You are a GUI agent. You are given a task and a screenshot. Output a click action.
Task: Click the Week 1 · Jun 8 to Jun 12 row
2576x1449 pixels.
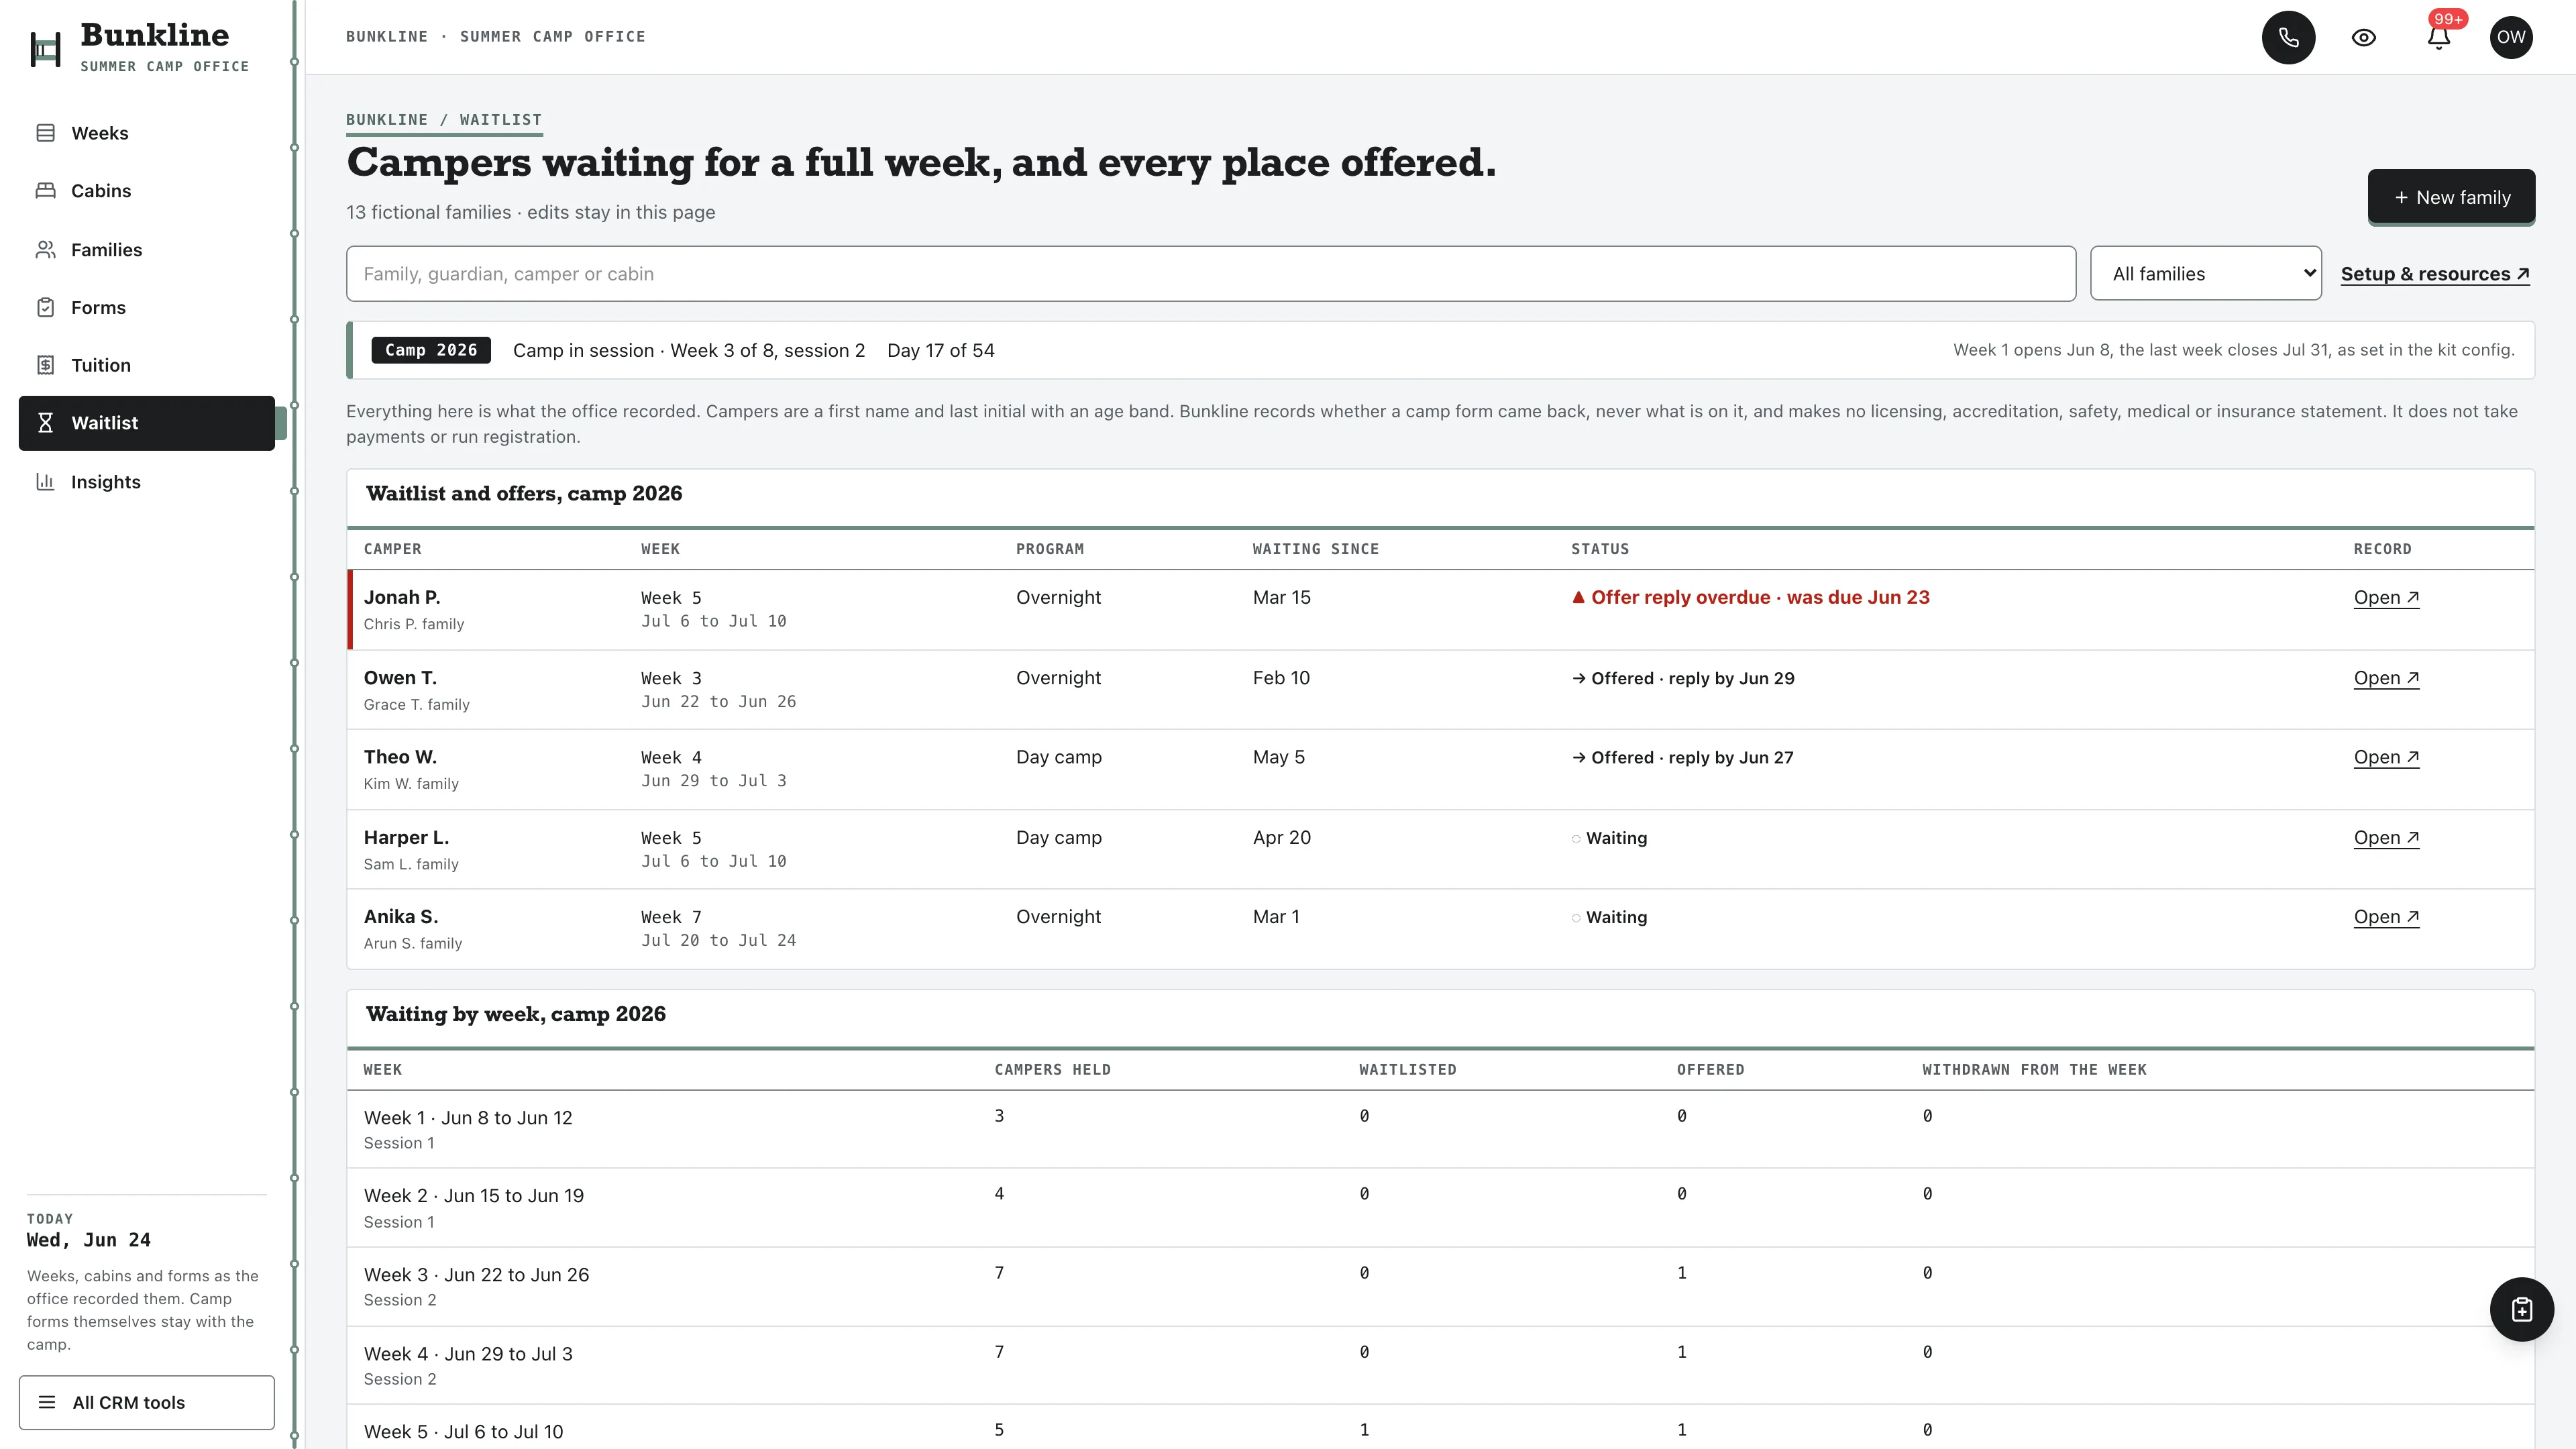(x=1440, y=1129)
